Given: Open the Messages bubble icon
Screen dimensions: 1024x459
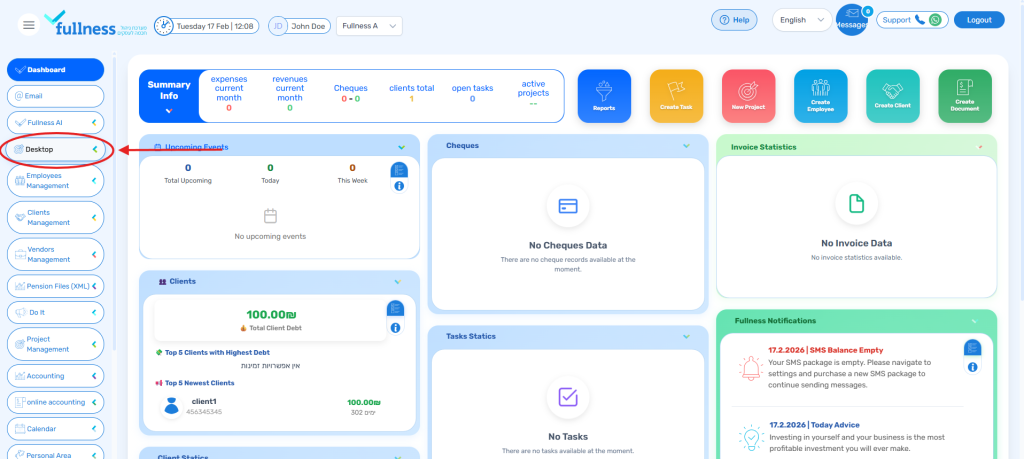Looking at the screenshot, I should click(x=851, y=21).
